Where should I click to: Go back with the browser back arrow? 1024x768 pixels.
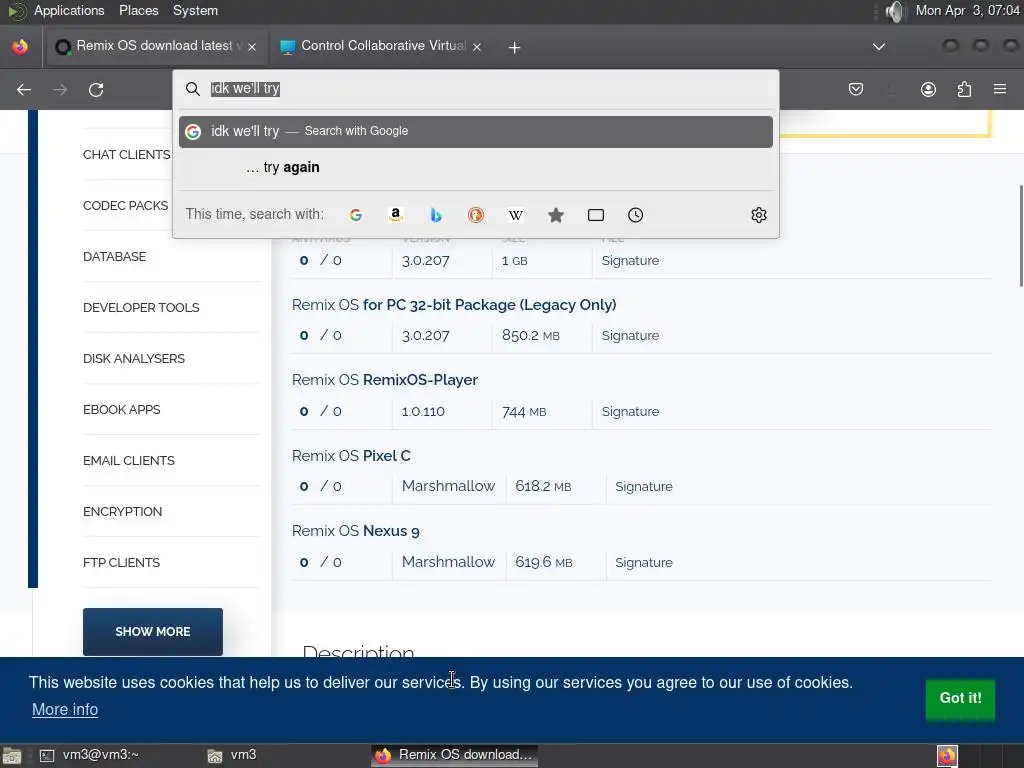tap(24, 89)
